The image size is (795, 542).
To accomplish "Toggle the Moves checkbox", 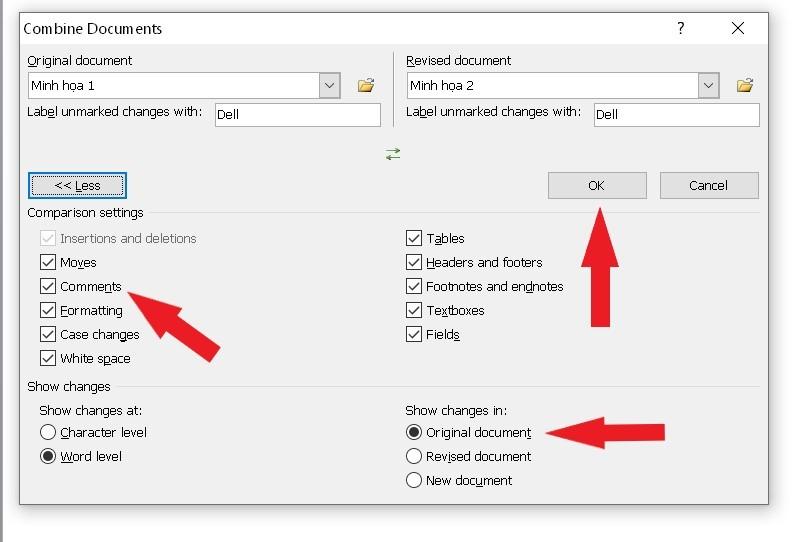I will 48,263.
